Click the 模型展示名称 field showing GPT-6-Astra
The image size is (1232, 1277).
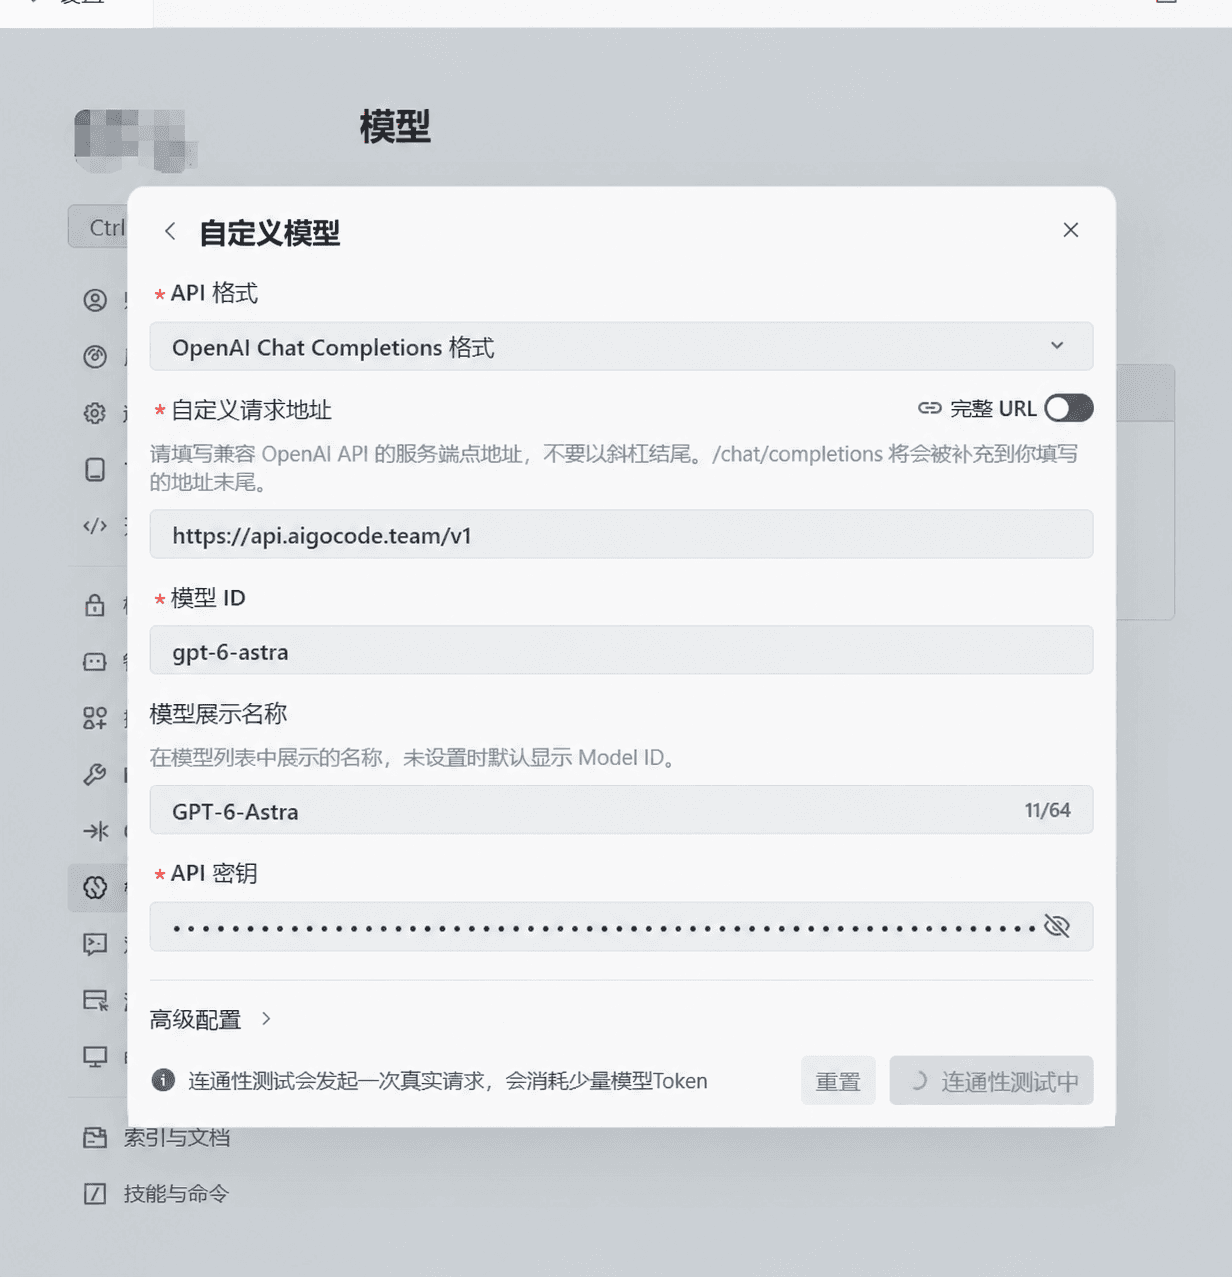click(621, 810)
